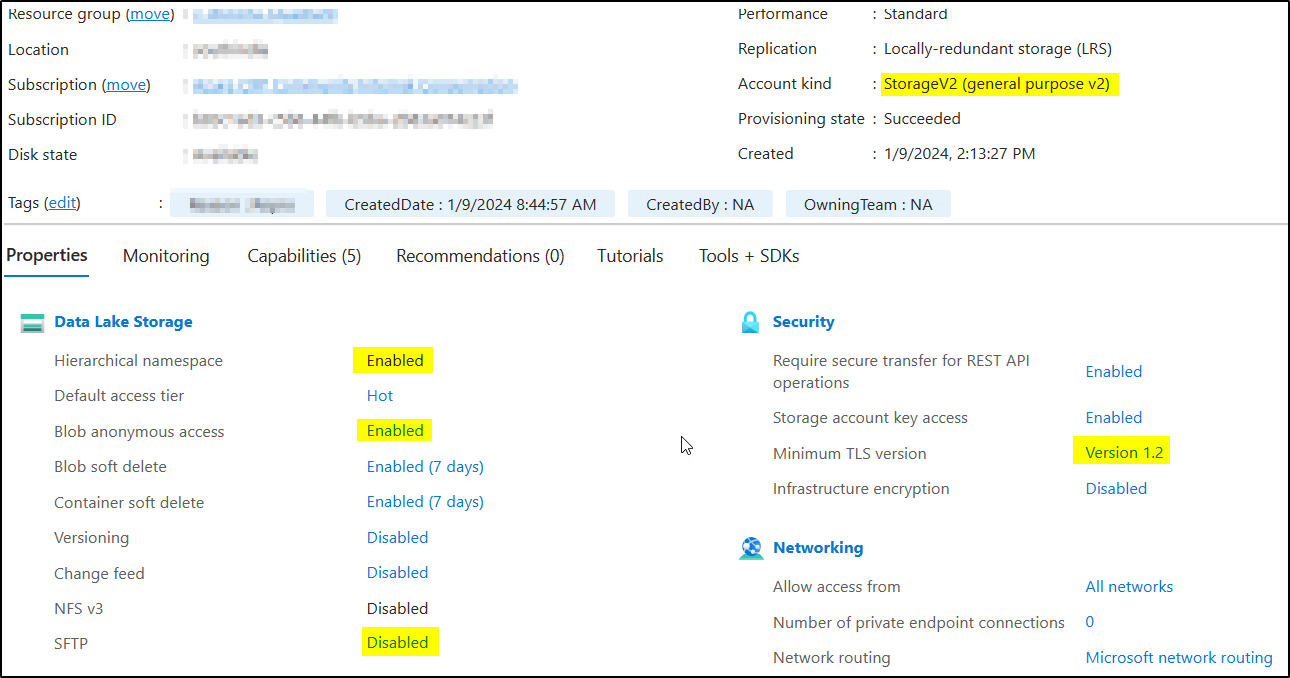The width and height of the screenshot is (1290, 678).
Task: Click Enabled value for Blob anonymous access
Action: coord(395,431)
